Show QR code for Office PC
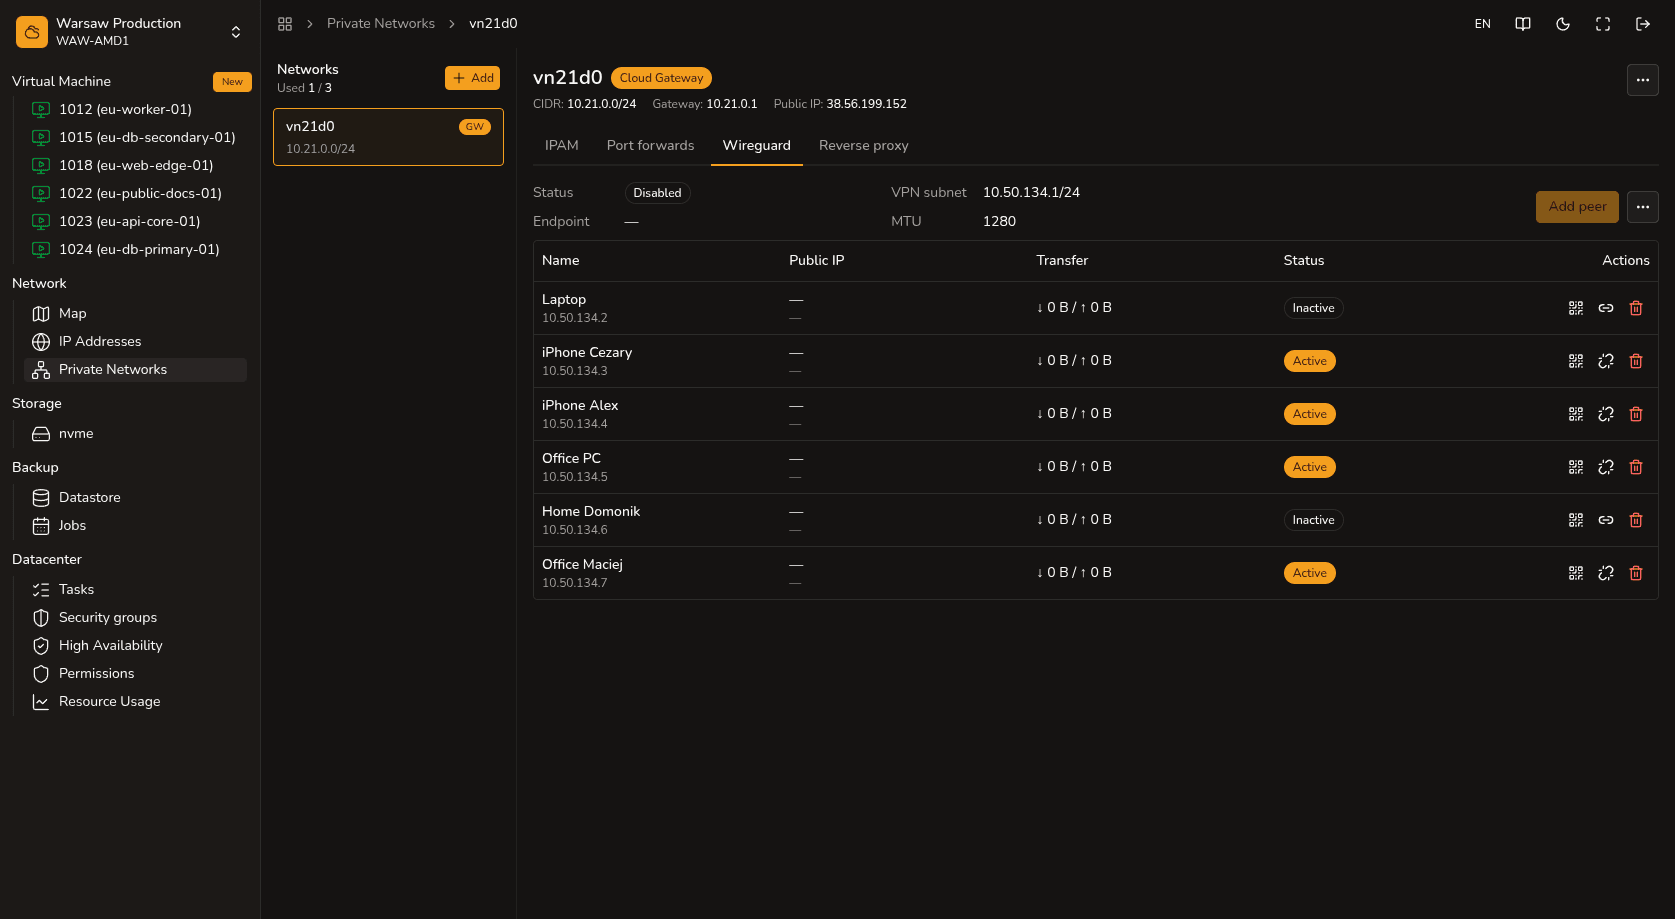This screenshot has height=919, width=1675. click(x=1576, y=467)
